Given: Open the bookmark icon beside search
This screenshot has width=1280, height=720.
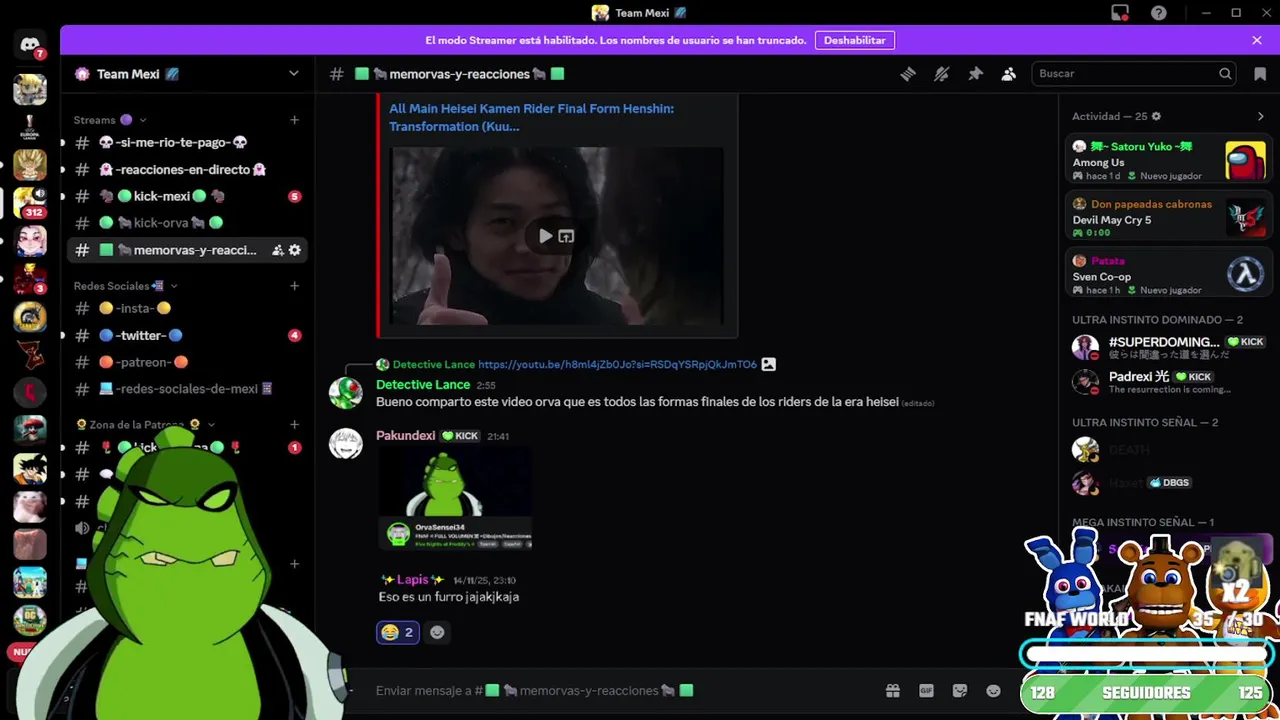Looking at the screenshot, I should (x=1260, y=74).
